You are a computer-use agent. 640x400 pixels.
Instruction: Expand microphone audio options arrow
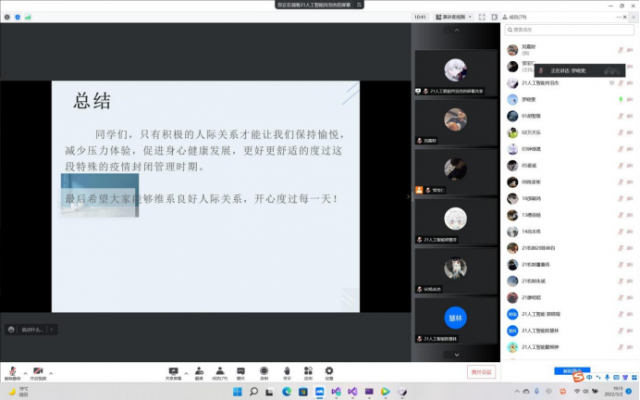[x=23, y=368]
